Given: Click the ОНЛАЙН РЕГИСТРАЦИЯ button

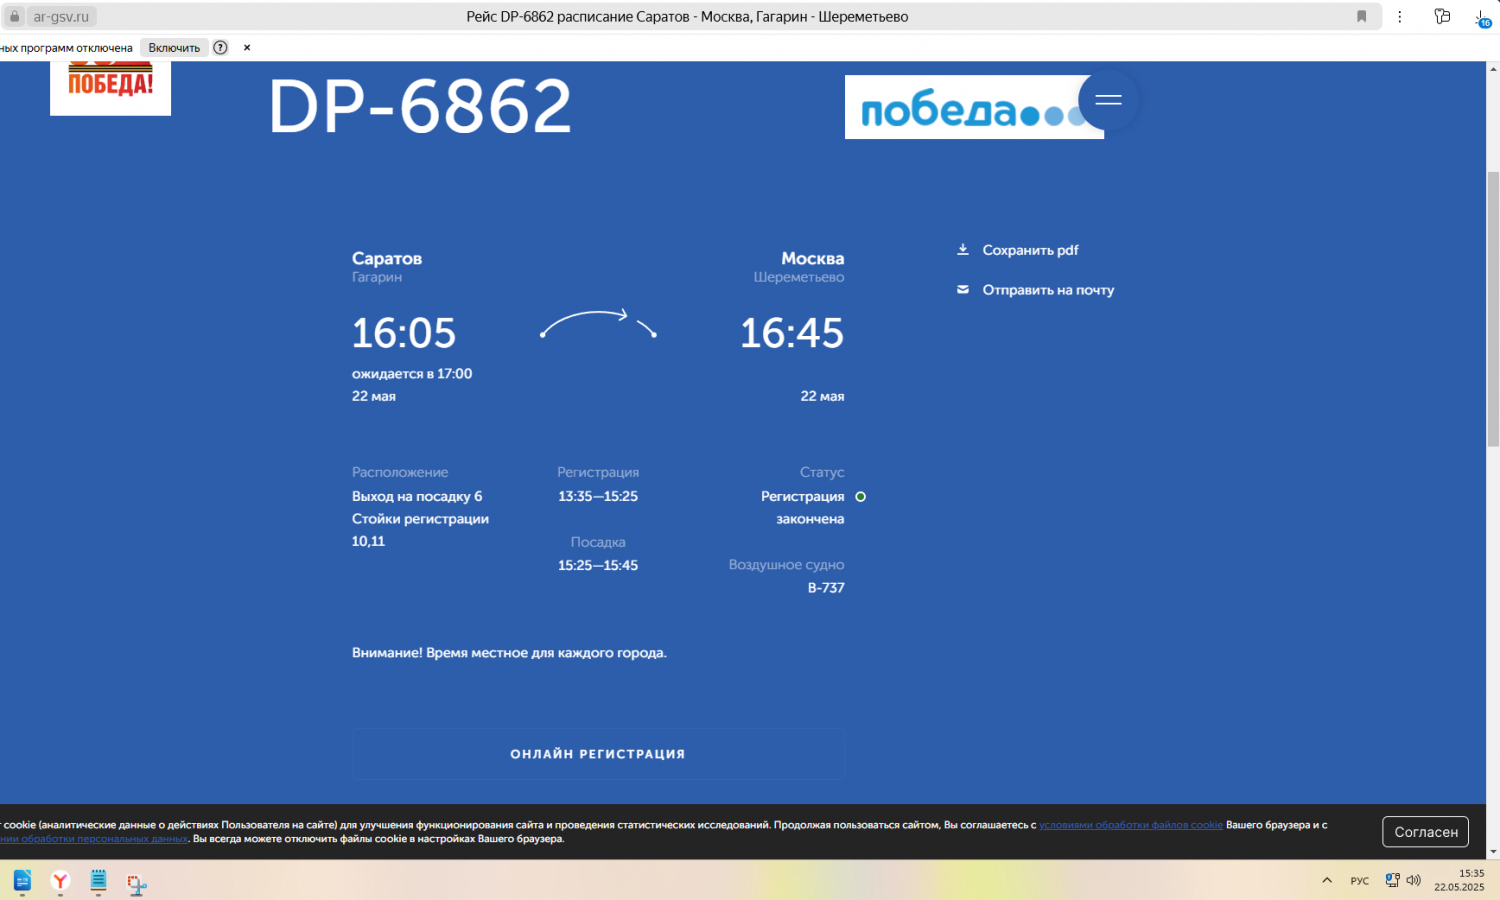Looking at the screenshot, I should pos(598,754).
